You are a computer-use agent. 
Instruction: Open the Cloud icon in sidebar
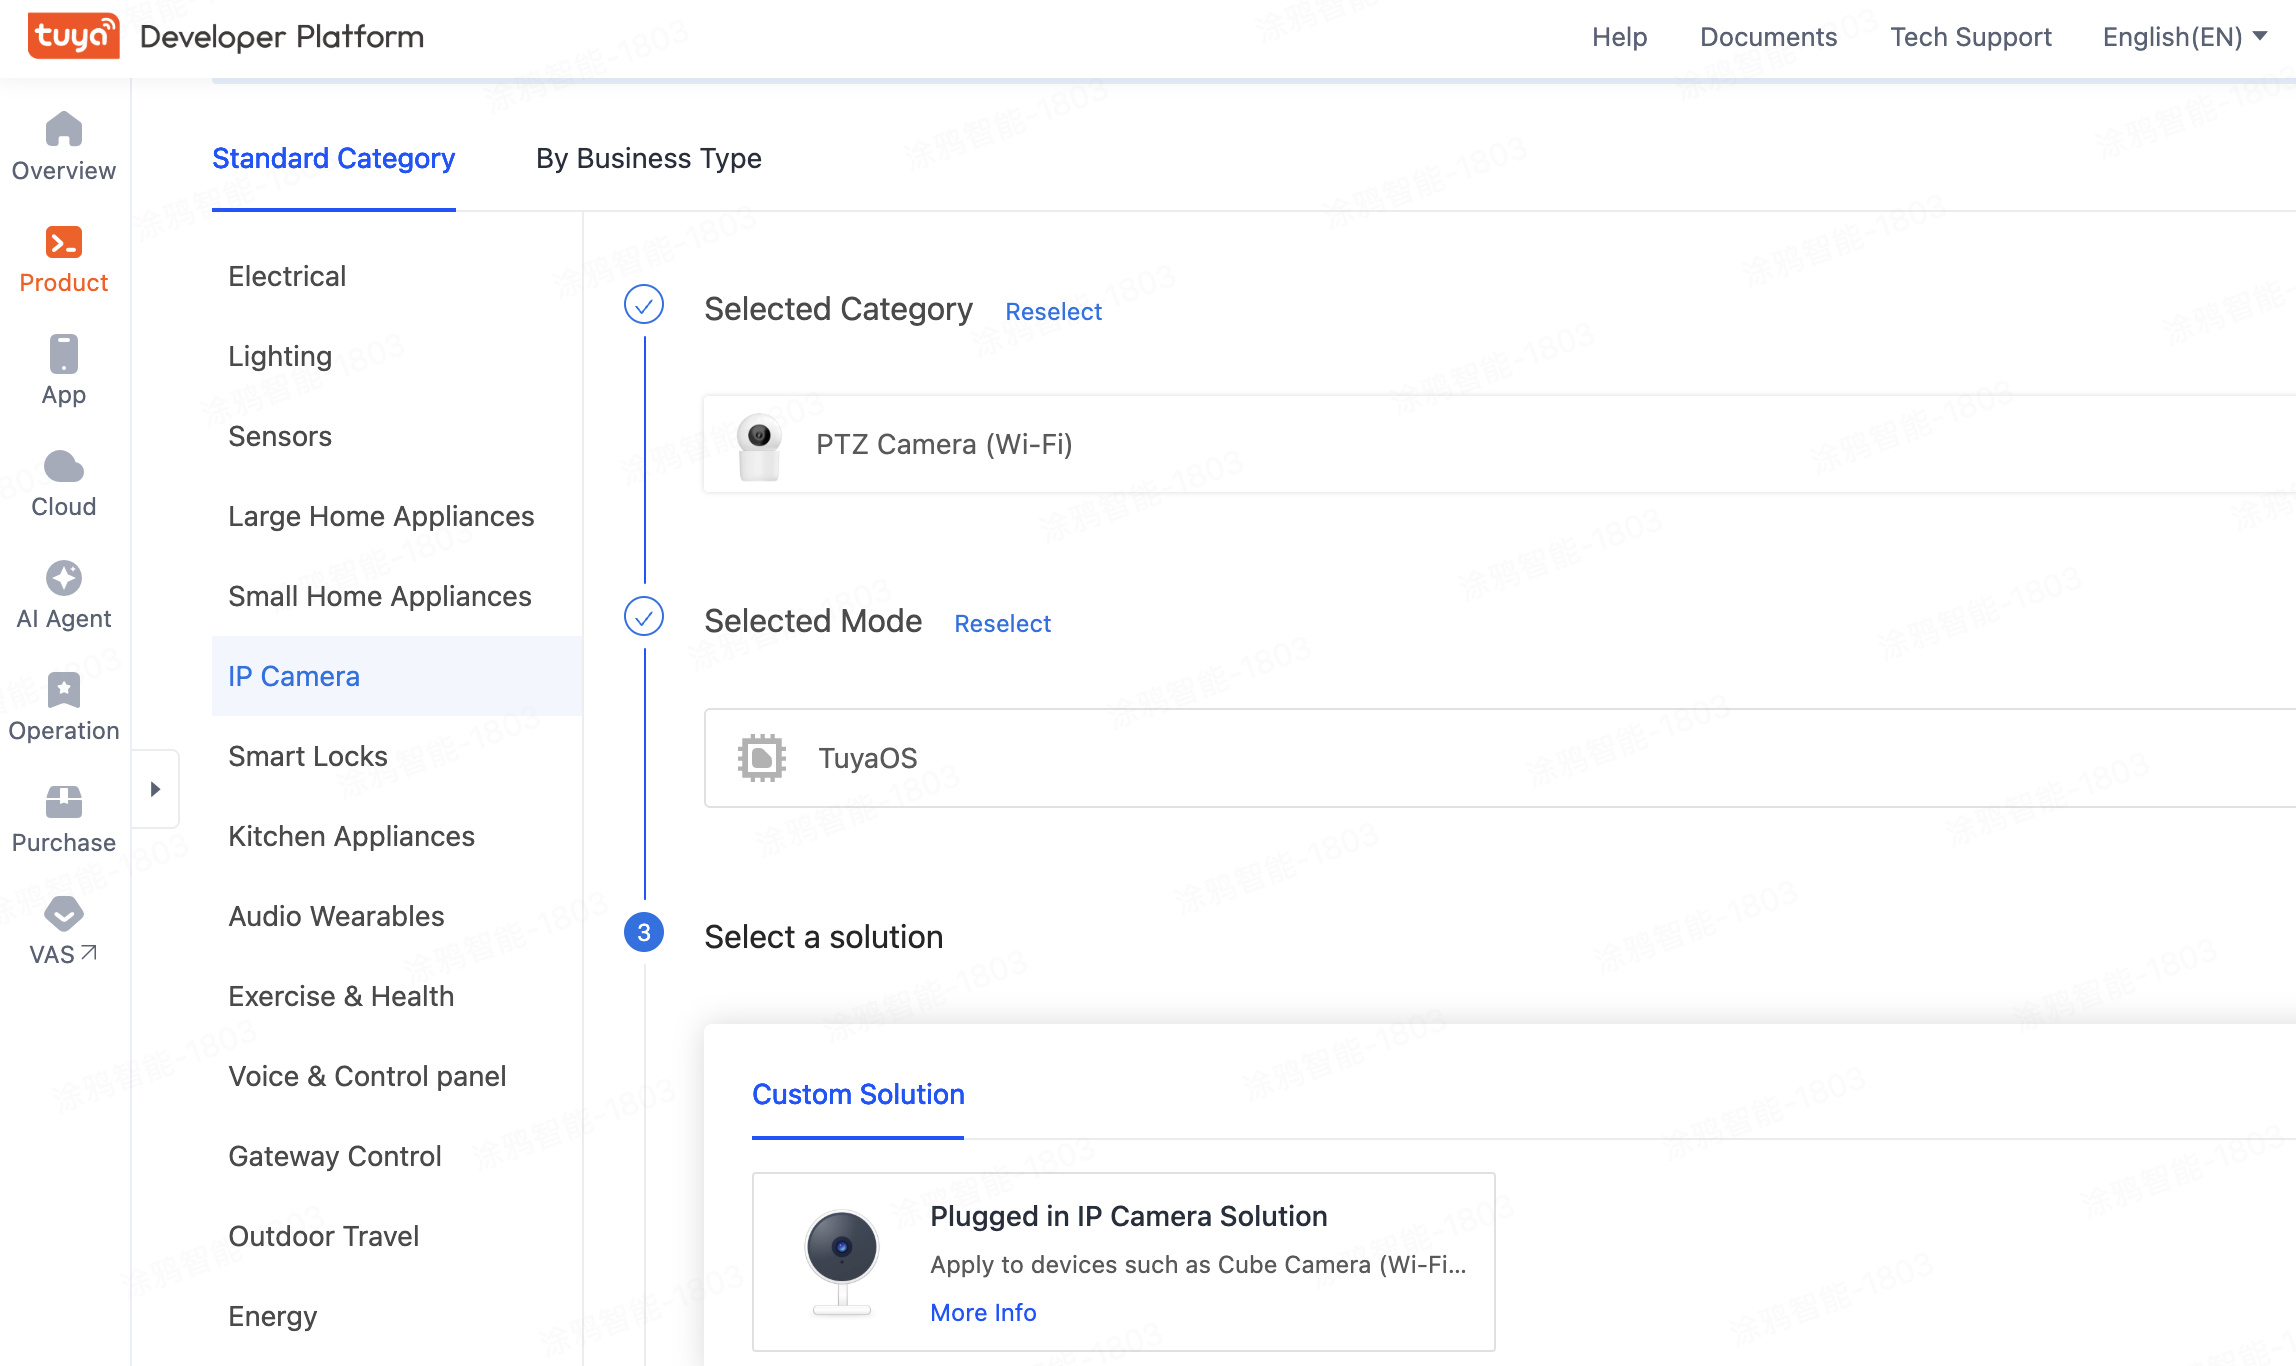tap(64, 466)
